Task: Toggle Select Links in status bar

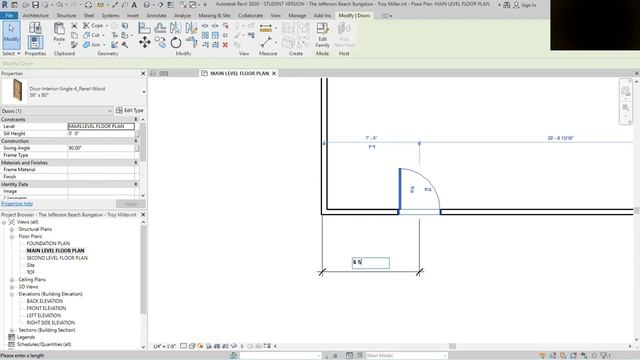Action: (x=542, y=356)
